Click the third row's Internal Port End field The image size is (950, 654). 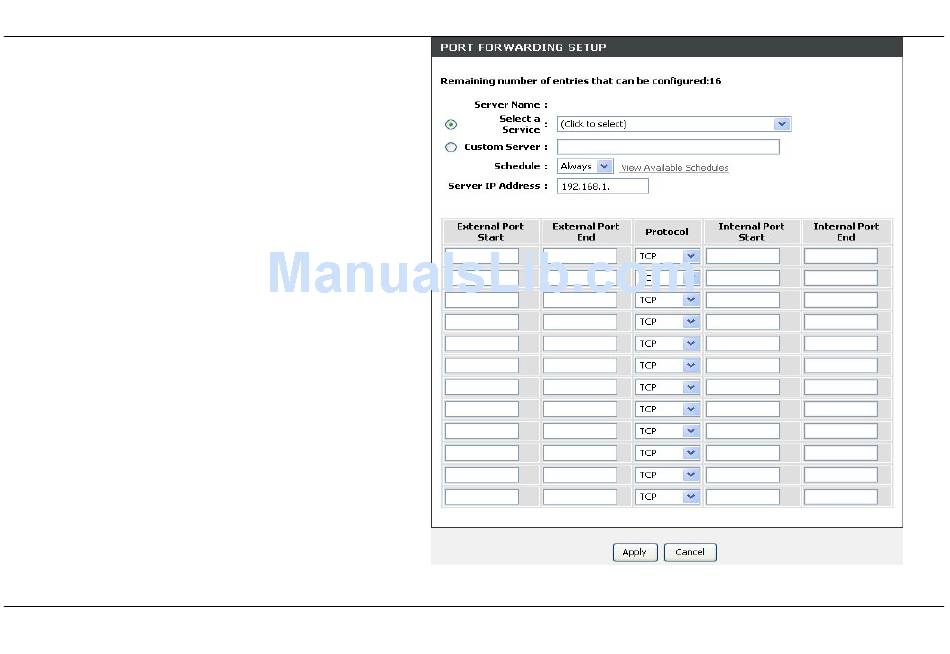point(841,300)
